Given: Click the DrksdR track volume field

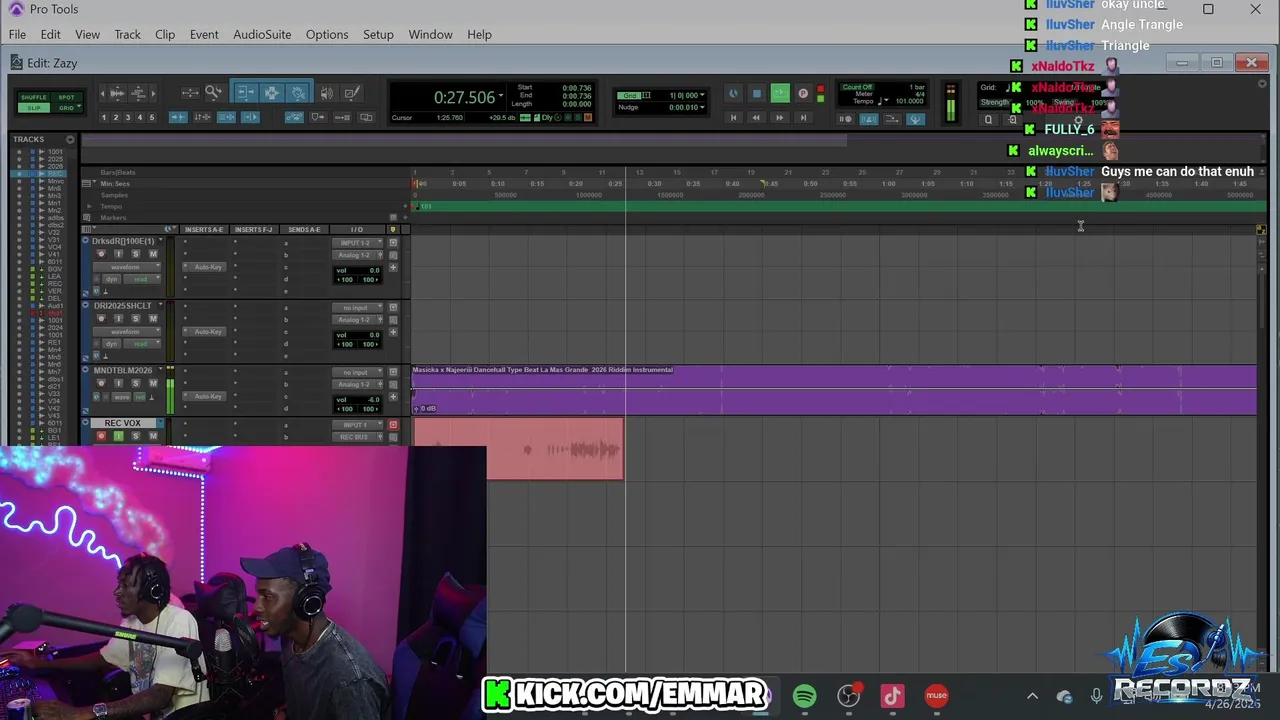Looking at the screenshot, I should pos(357,270).
